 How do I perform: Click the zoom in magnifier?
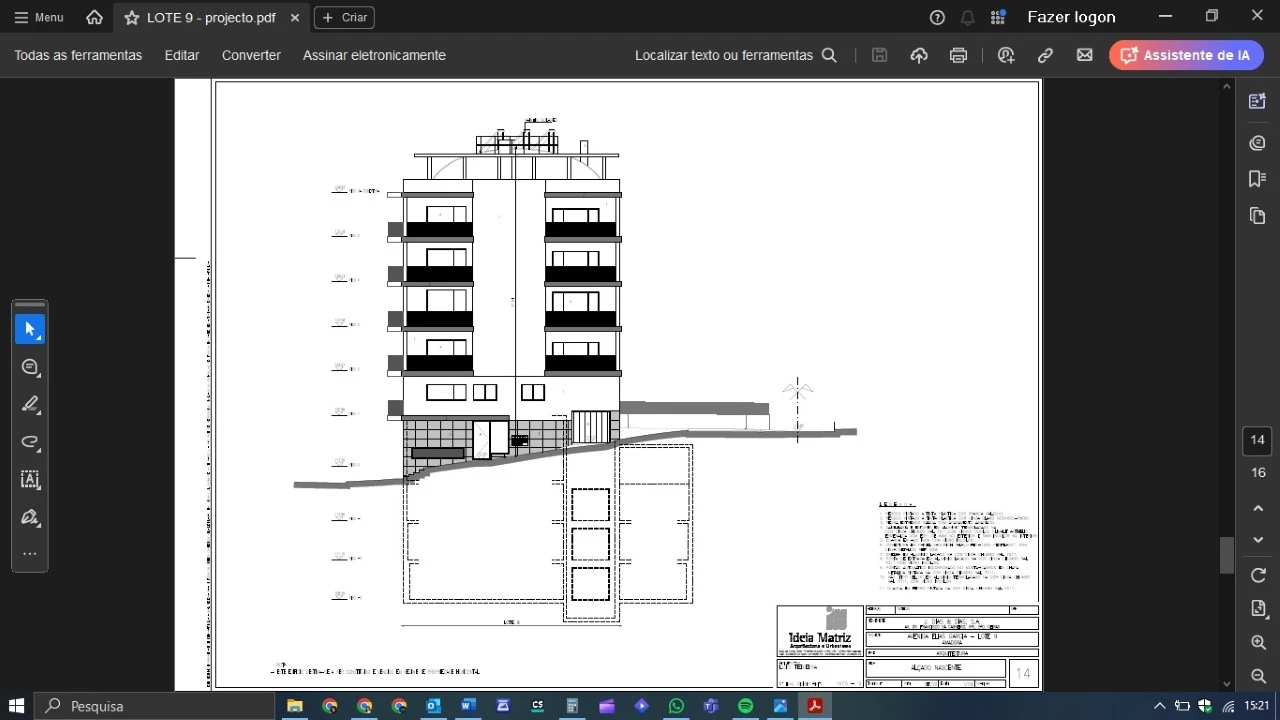pos(1258,643)
